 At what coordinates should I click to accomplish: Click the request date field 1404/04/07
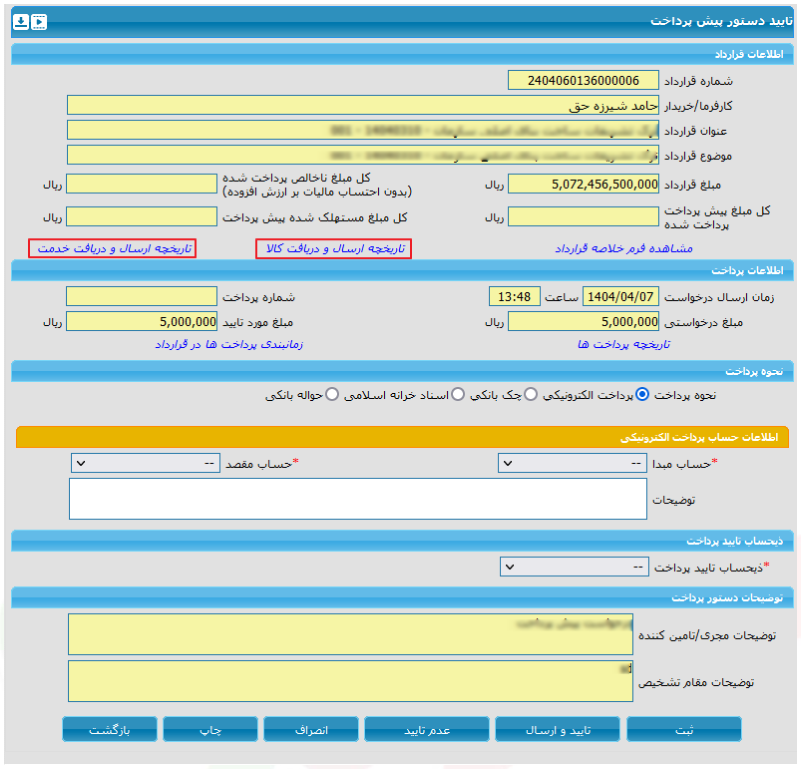(620, 296)
